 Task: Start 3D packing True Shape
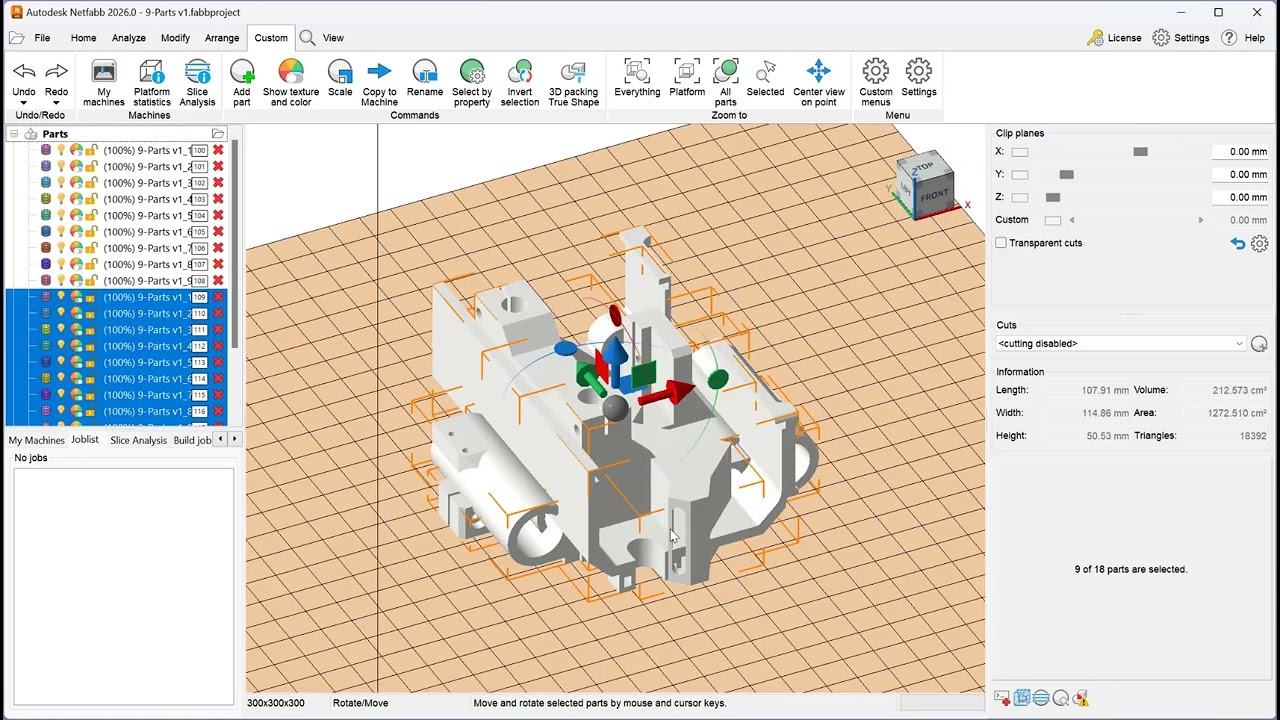(574, 82)
